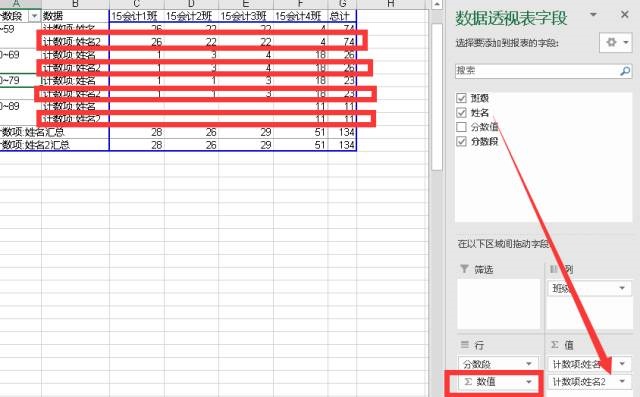Viewport: 640px width, 397px height.
Task: Check the 分数值 field checkbox
Action: tap(461, 127)
